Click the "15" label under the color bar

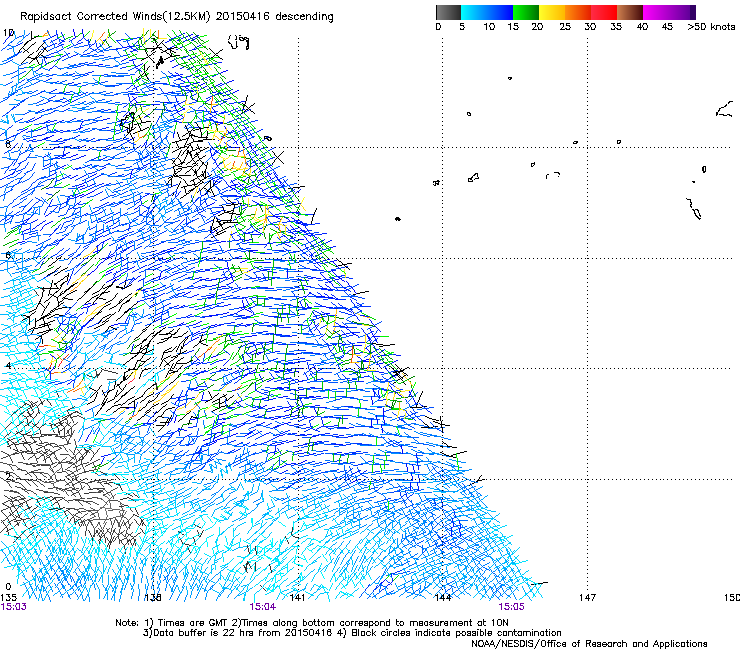pos(513,27)
